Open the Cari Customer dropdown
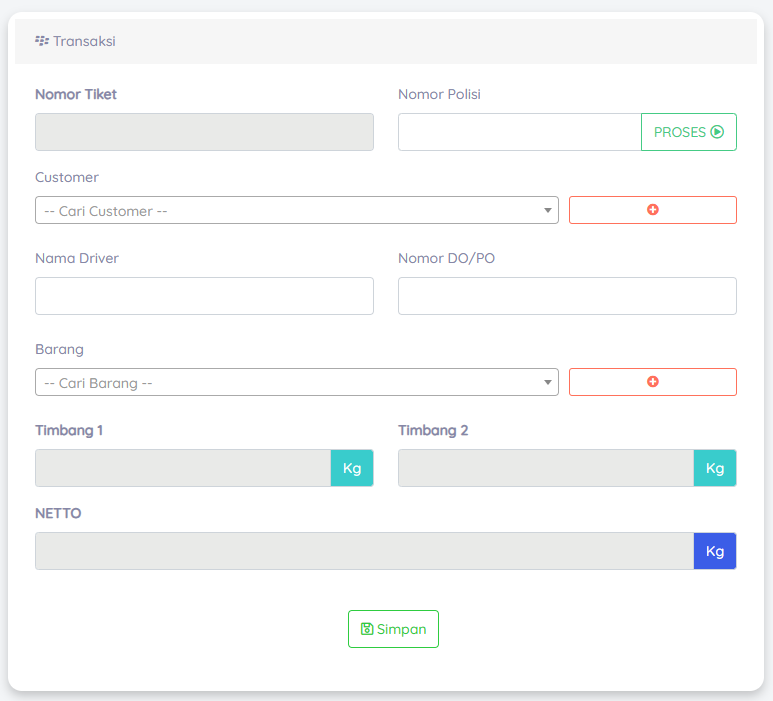This screenshot has width=773, height=701. tap(297, 210)
